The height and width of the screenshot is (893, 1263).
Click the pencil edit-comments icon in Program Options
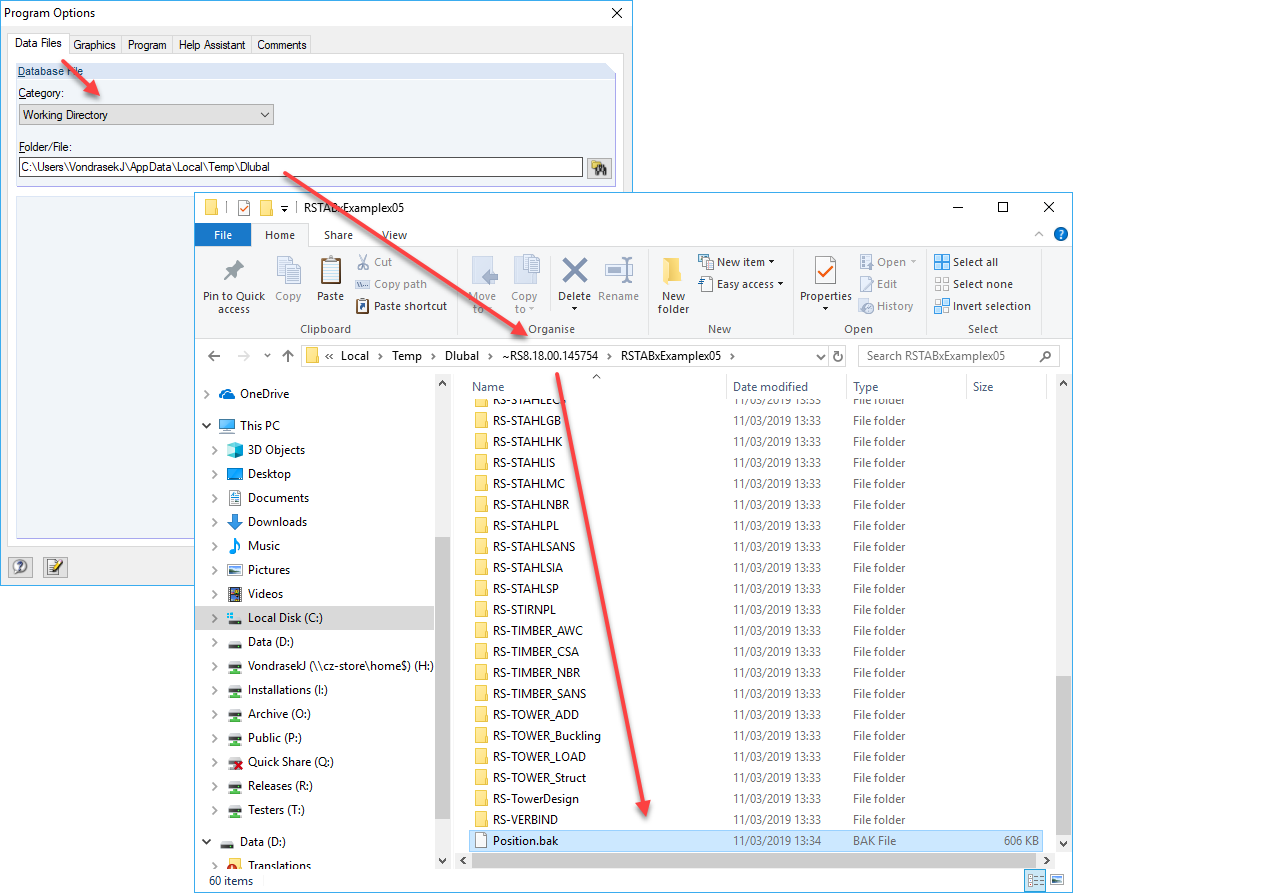[x=55, y=567]
